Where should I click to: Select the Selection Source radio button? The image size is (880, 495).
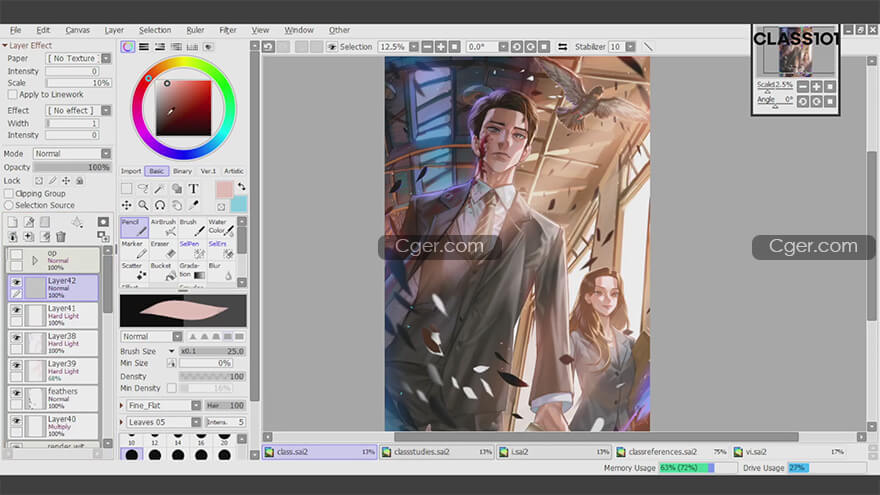click(9, 205)
